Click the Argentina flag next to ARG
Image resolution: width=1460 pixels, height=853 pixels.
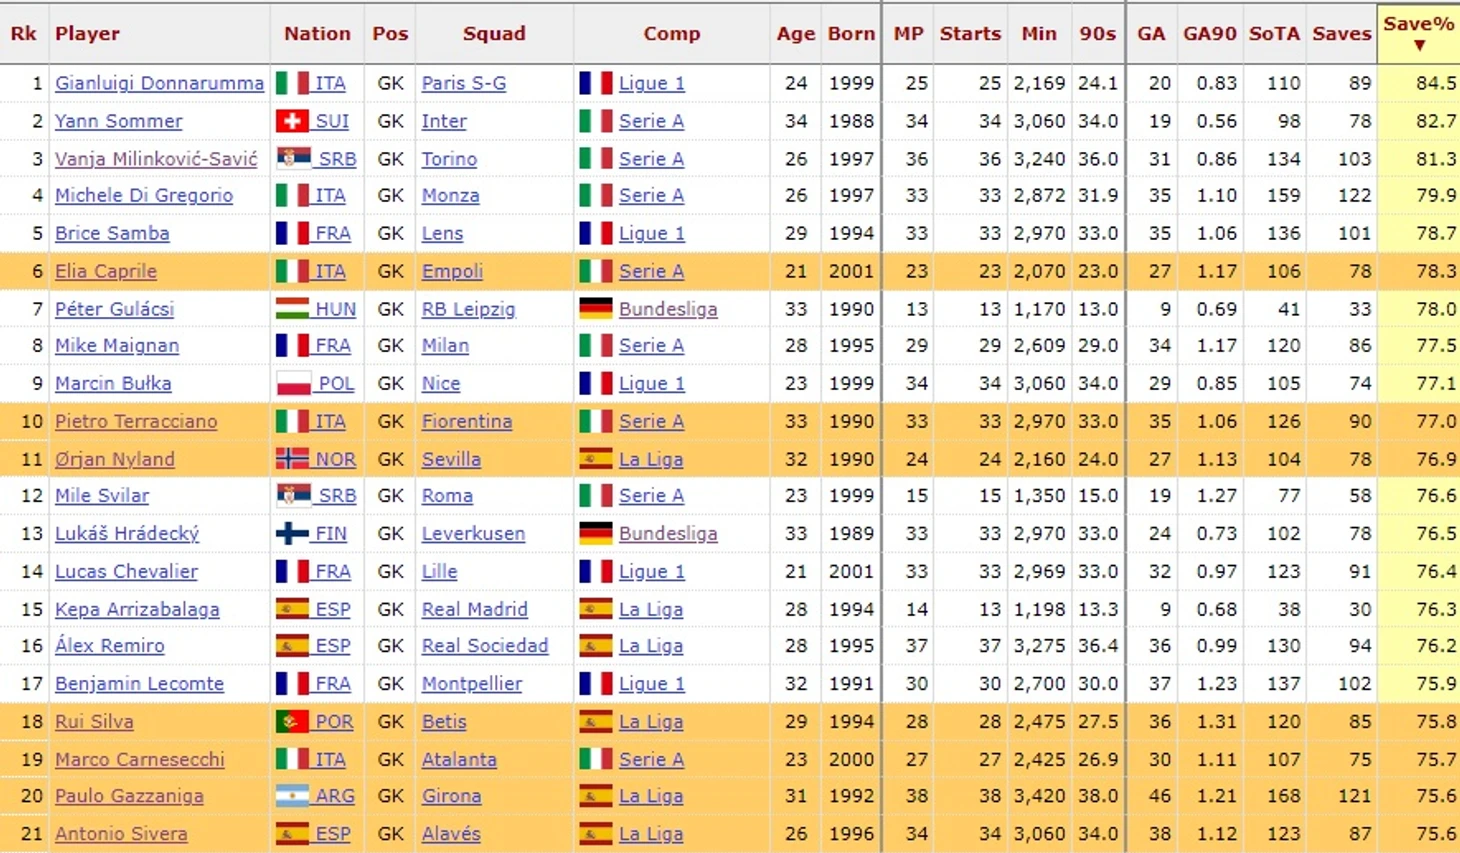click(292, 796)
